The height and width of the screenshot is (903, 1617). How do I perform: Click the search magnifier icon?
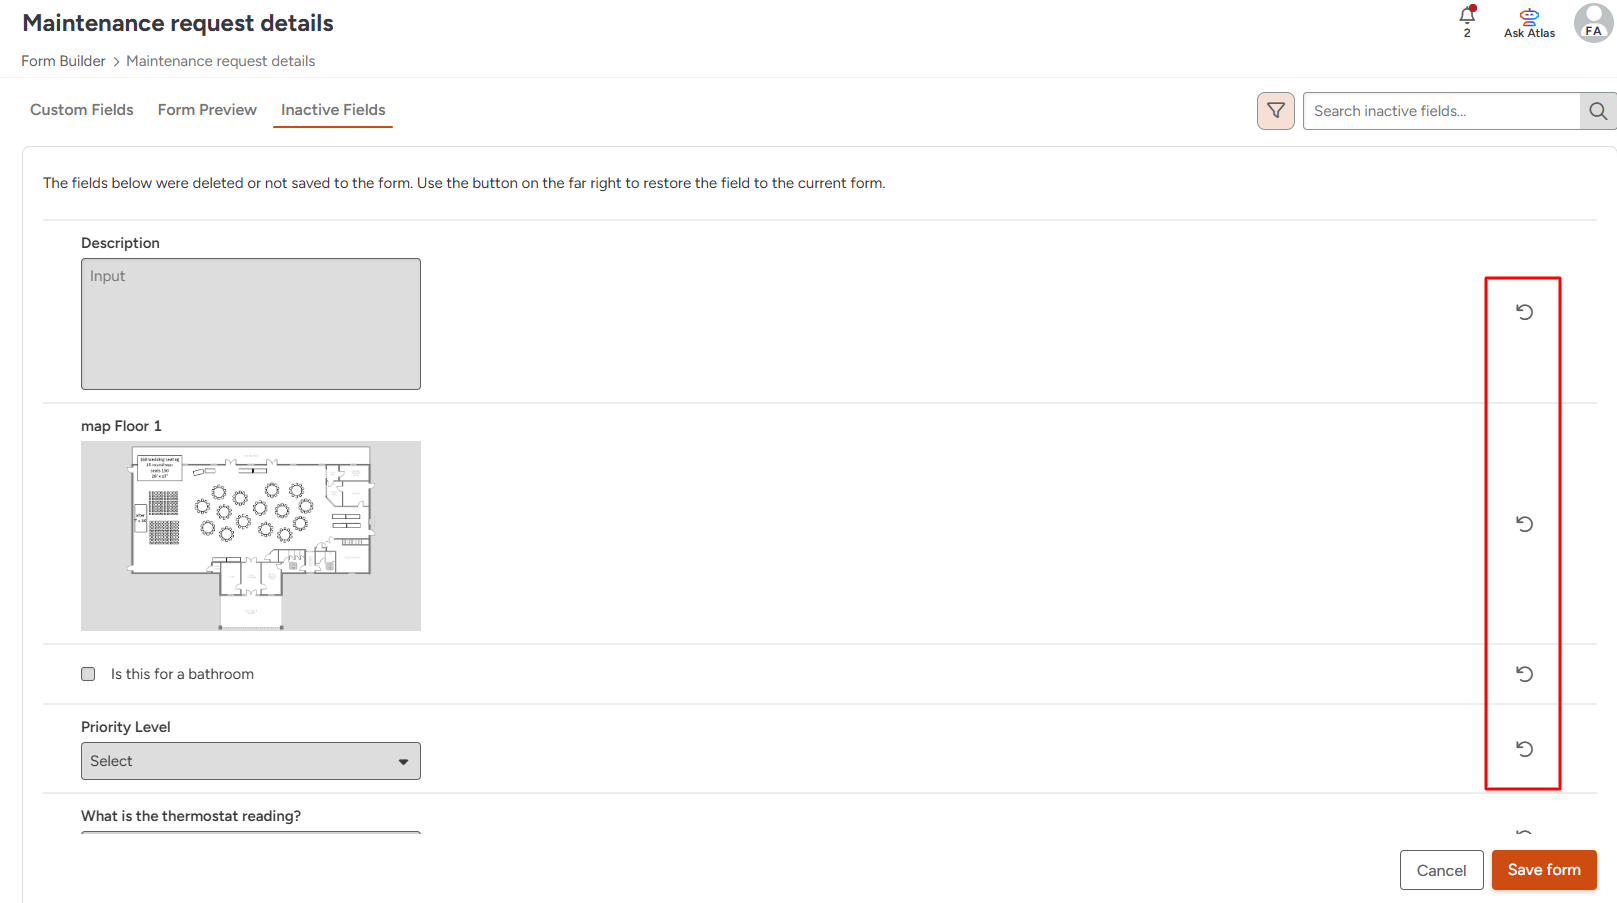[1598, 111]
